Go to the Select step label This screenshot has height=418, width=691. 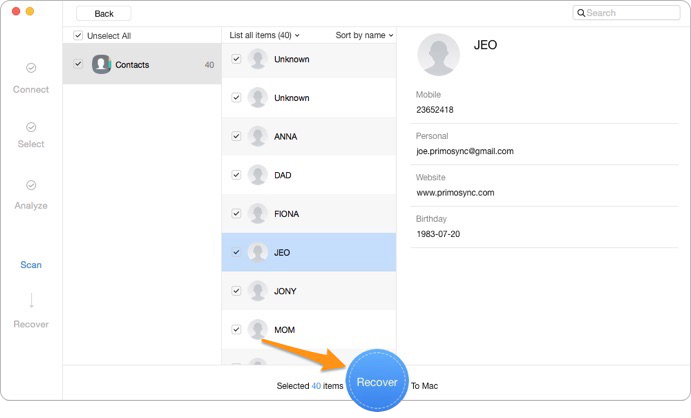click(x=31, y=144)
